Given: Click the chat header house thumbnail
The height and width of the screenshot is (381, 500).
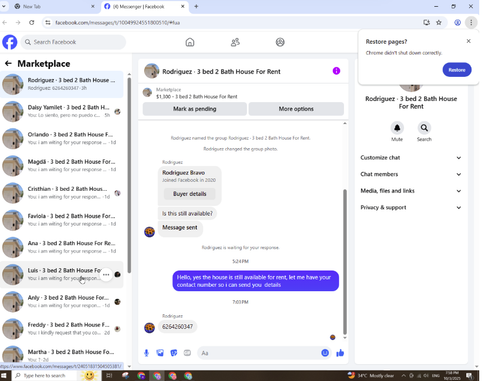Looking at the screenshot, I should point(151,71).
